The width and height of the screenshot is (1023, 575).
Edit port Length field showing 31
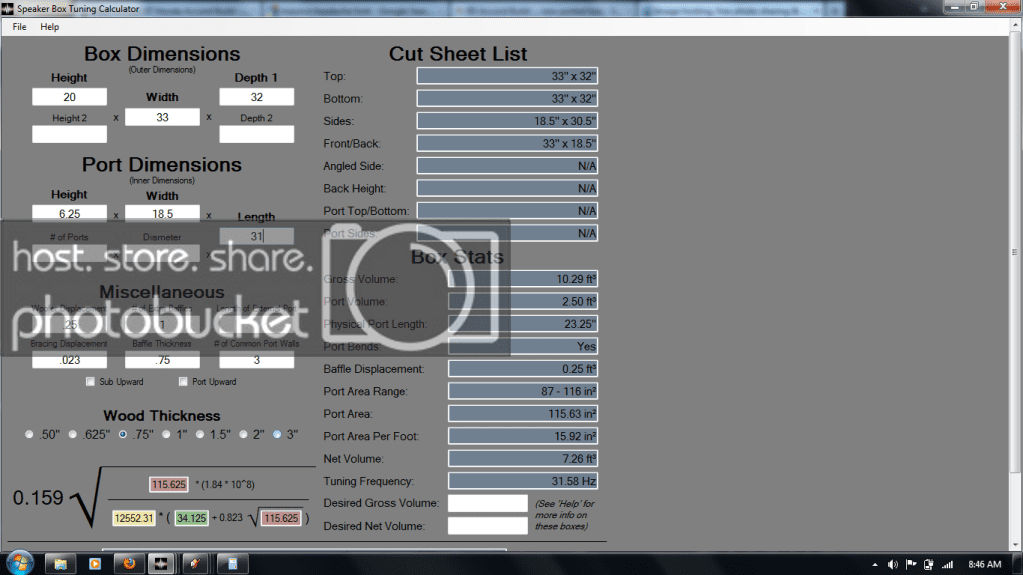[256, 236]
